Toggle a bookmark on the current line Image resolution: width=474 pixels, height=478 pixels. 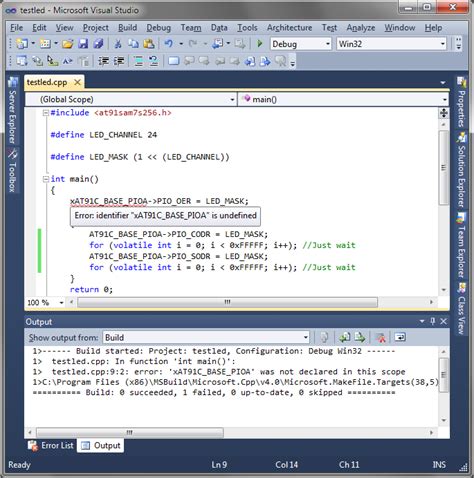(x=174, y=61)
